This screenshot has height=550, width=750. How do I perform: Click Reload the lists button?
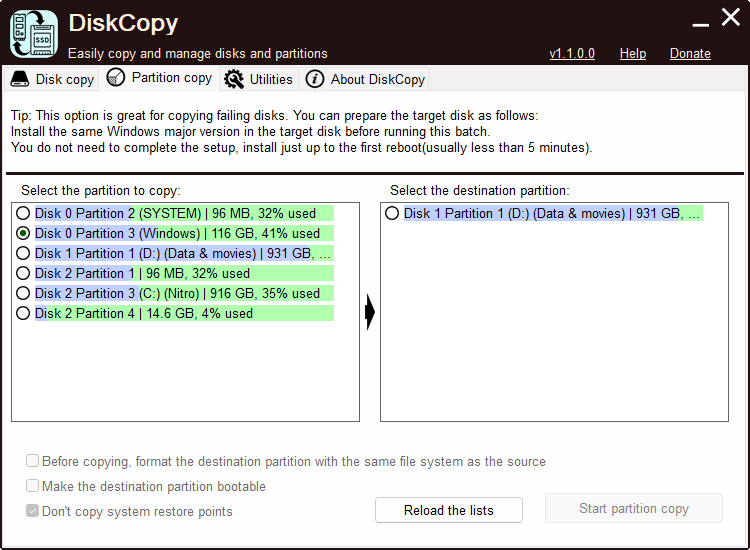click(449, 510)
